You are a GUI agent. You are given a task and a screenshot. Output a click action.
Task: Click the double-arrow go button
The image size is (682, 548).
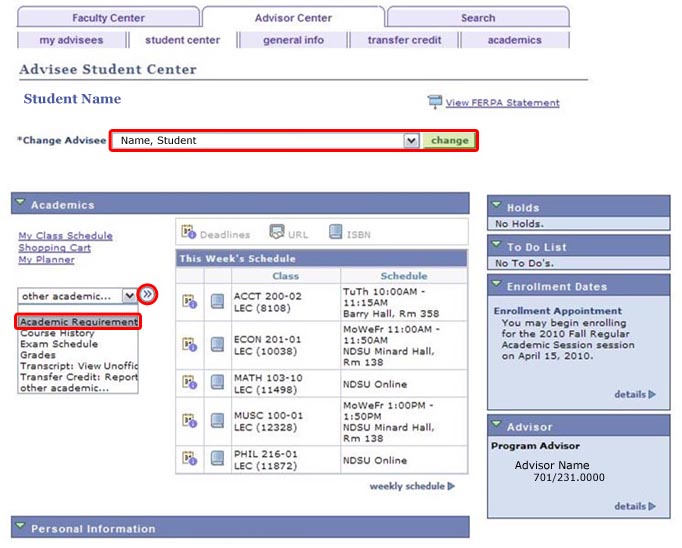click(148, 294)
